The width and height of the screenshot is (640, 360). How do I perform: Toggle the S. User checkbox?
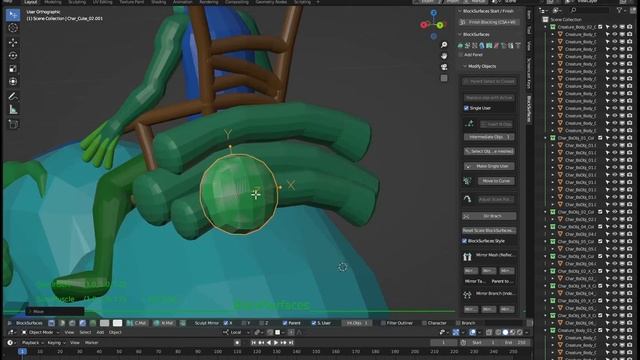pyautogui.click(x=314, y=323)
